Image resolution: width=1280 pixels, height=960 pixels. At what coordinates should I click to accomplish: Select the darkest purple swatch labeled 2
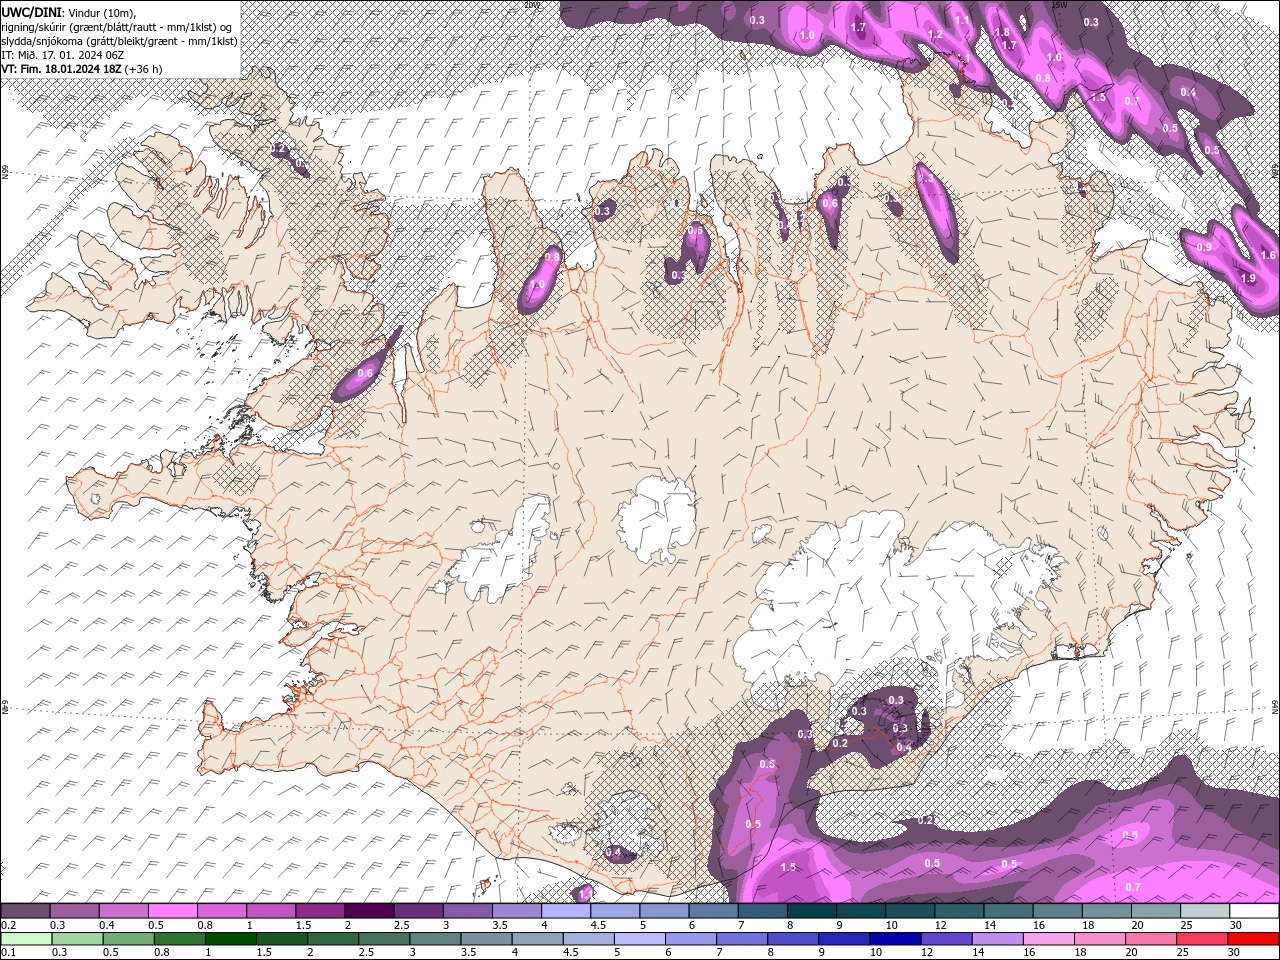pos(369,910)
